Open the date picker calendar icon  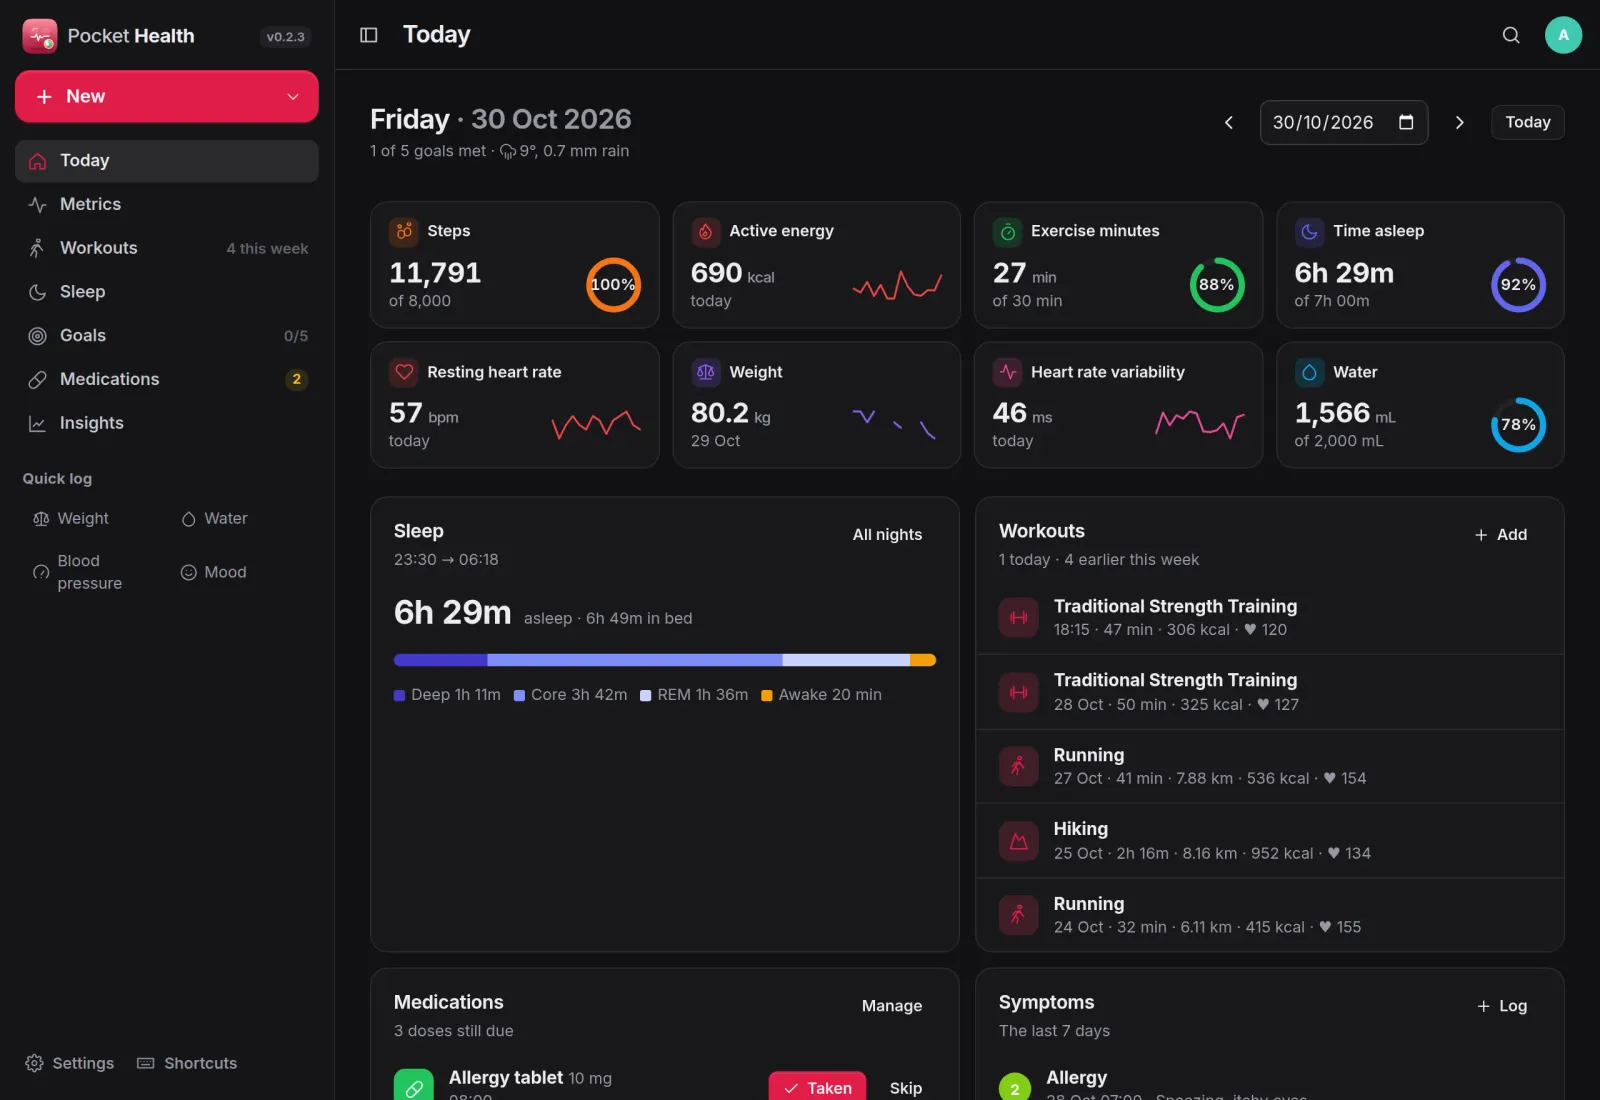1406,122
